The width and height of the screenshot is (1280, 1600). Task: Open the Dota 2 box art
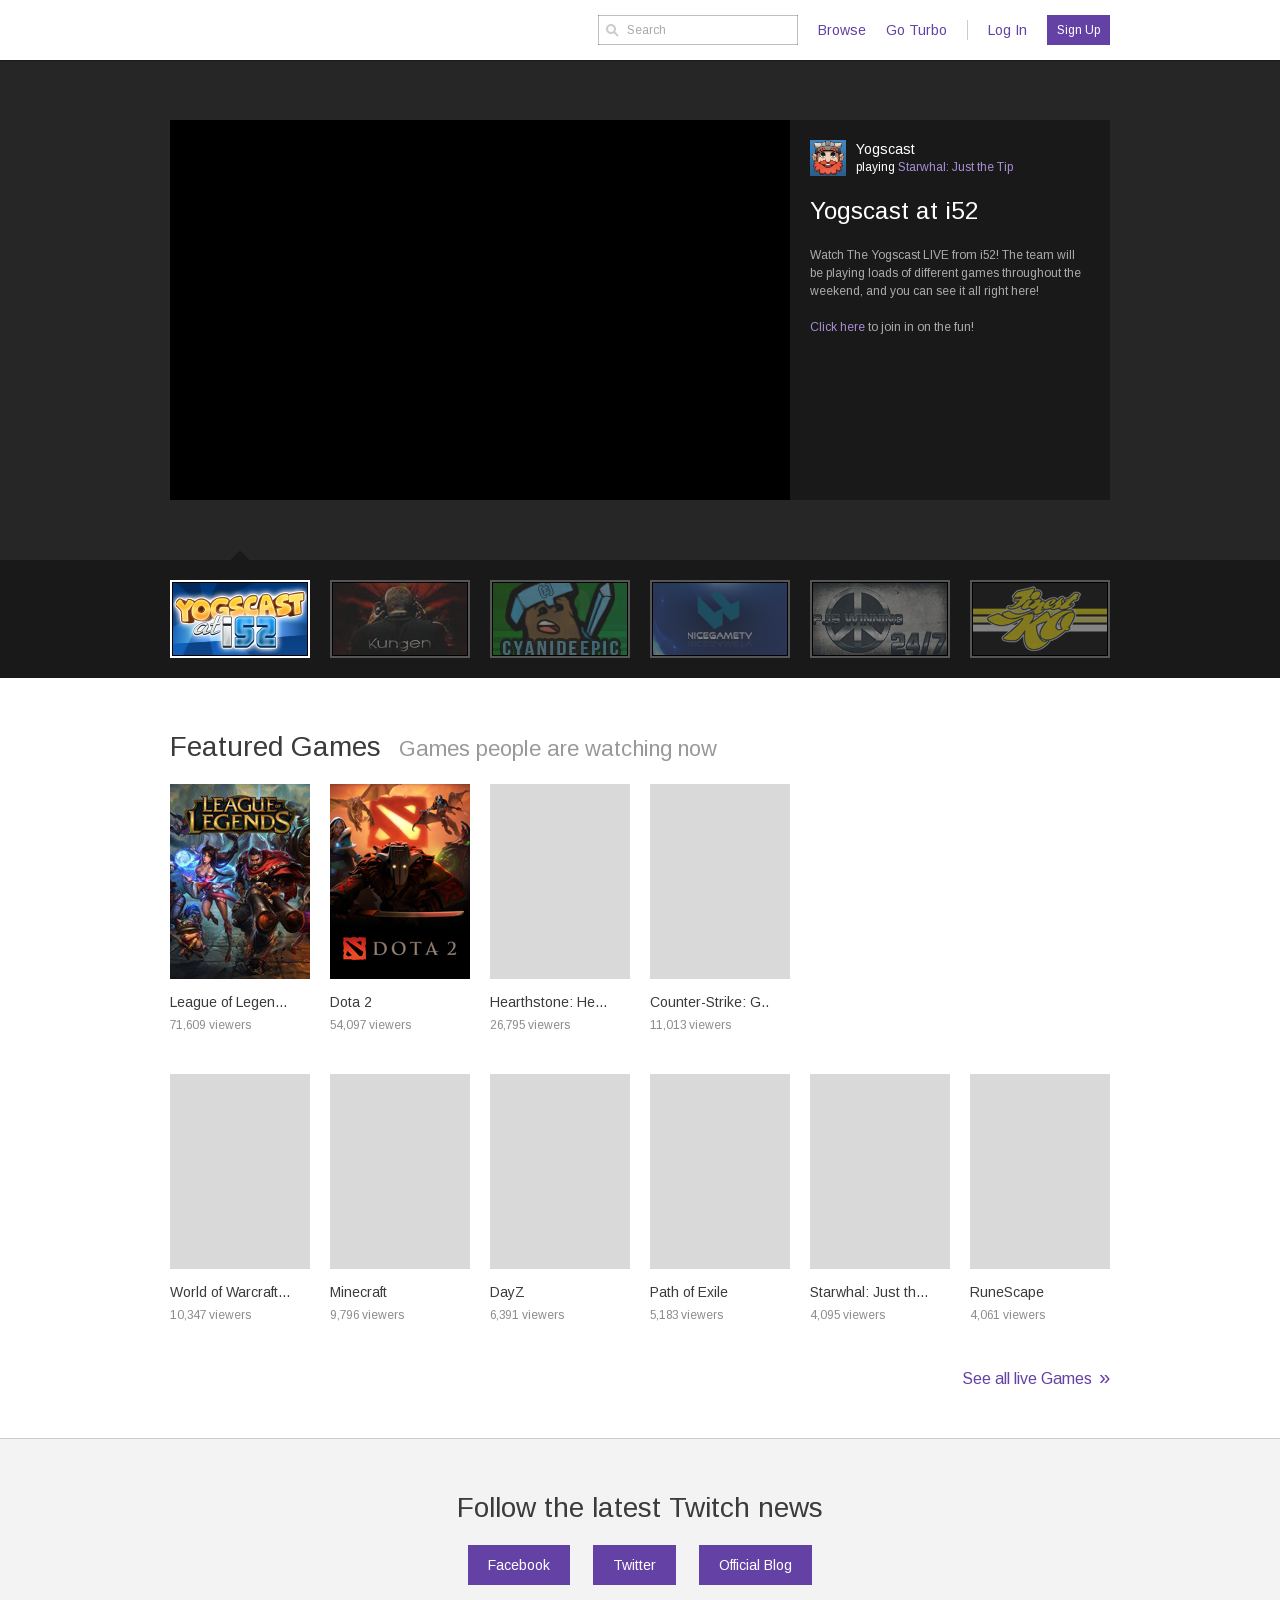coord(400,881)
